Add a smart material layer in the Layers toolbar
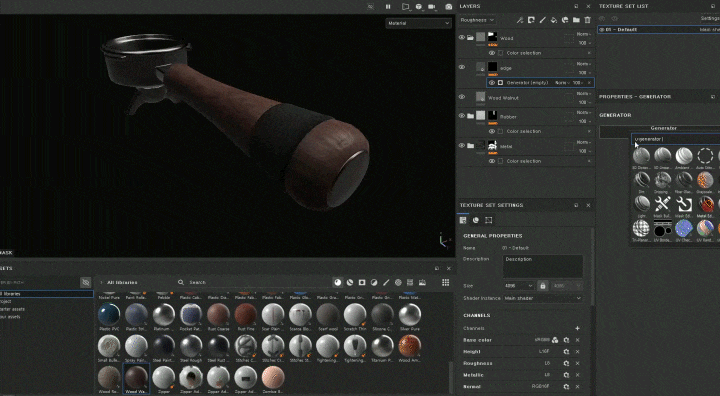The width and height of the screenshot is (720, 396). coord(565,20)
